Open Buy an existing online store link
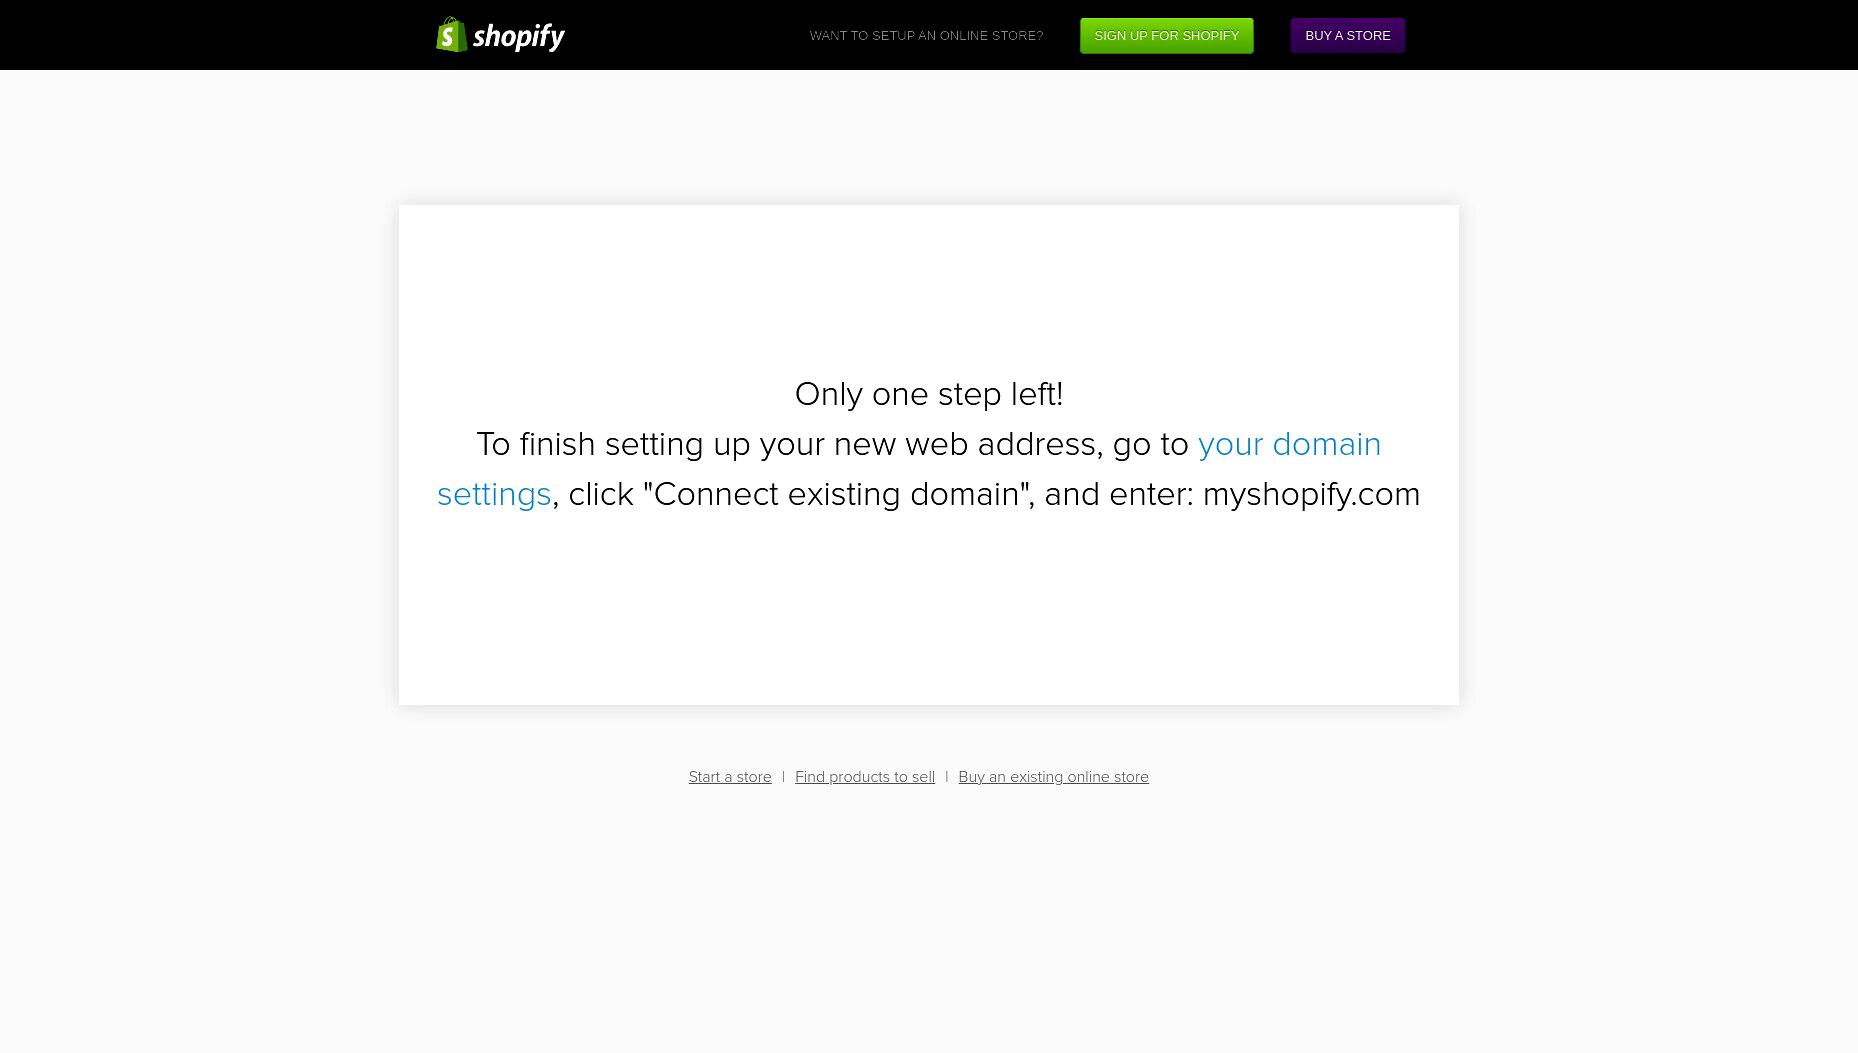 pos(1053,777)
